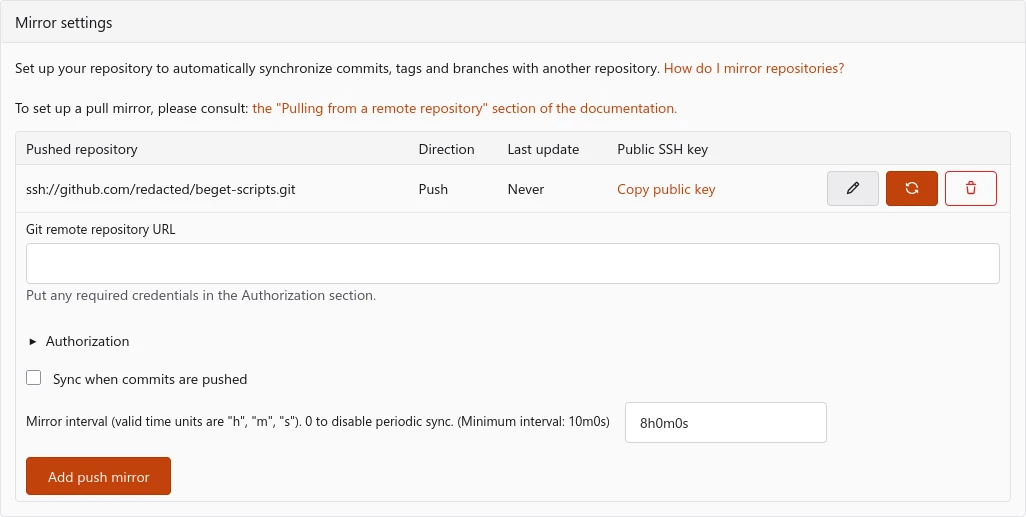Expand the Authorization disclosure triangle
The width and height of the screenshot is (1026, 517).
(x=33, y=341)
